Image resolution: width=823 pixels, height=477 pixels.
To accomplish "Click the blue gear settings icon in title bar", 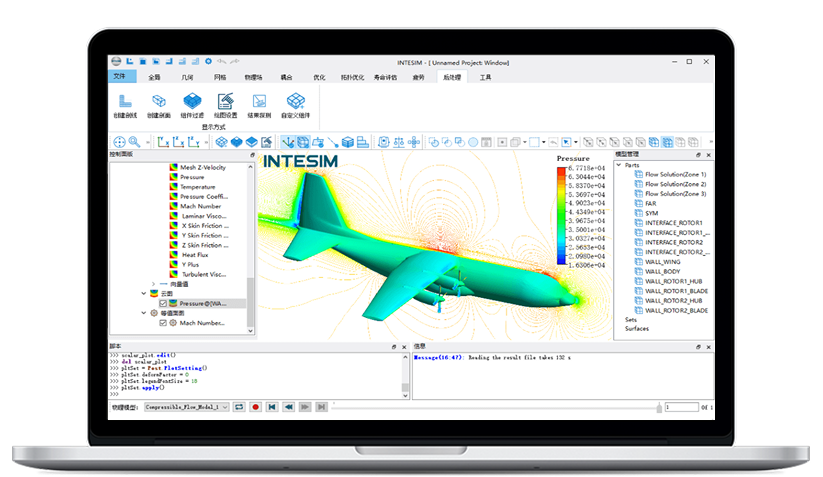I will click(x=208, y=61).
